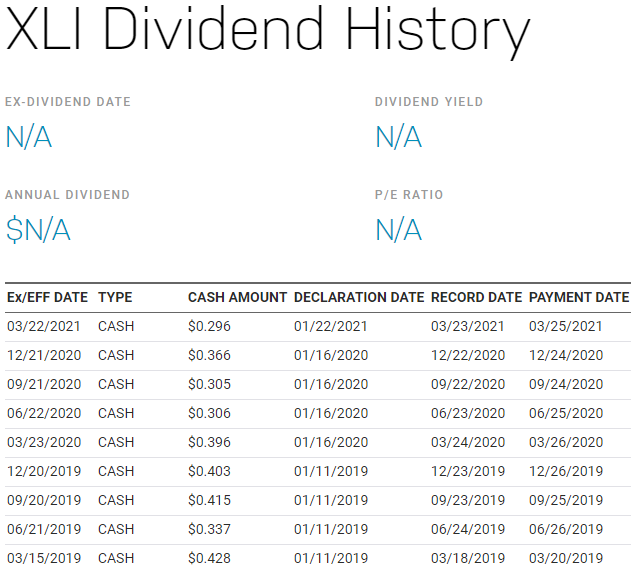
Task: Click the N/A value under P/E Ratio
Action: 399,230
